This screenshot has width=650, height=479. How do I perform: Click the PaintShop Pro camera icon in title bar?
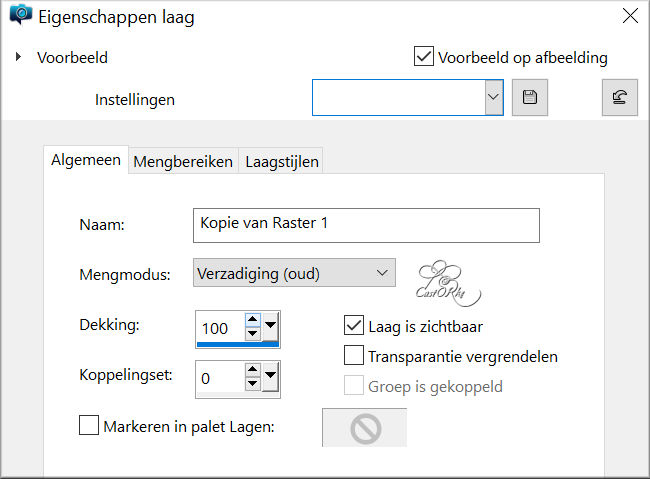[x=21, y=15]
